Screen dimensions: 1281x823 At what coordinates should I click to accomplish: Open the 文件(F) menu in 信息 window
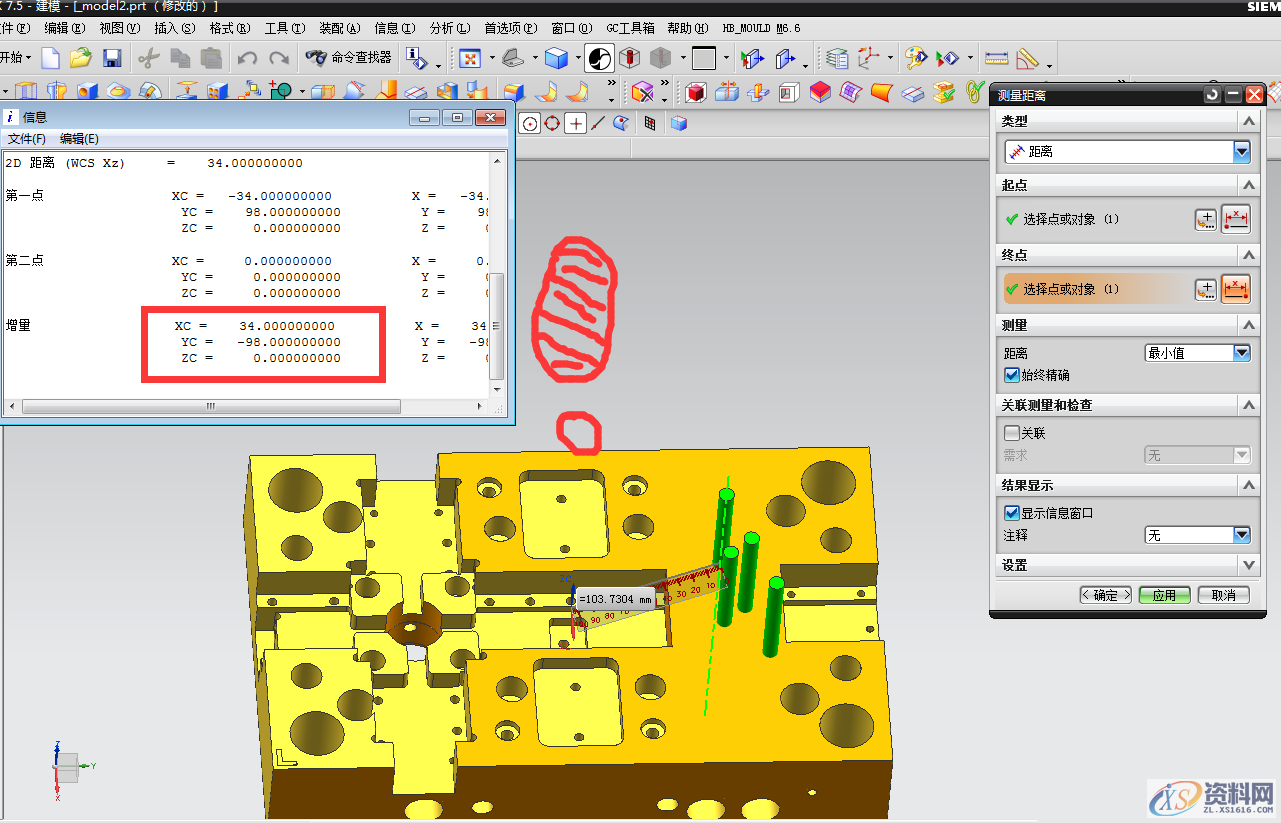point(27,139)
